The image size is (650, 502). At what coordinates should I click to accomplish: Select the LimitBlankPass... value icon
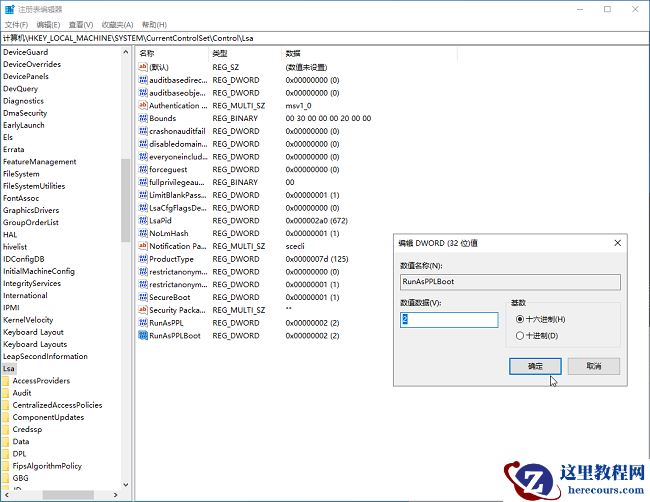tap(143, 195)
